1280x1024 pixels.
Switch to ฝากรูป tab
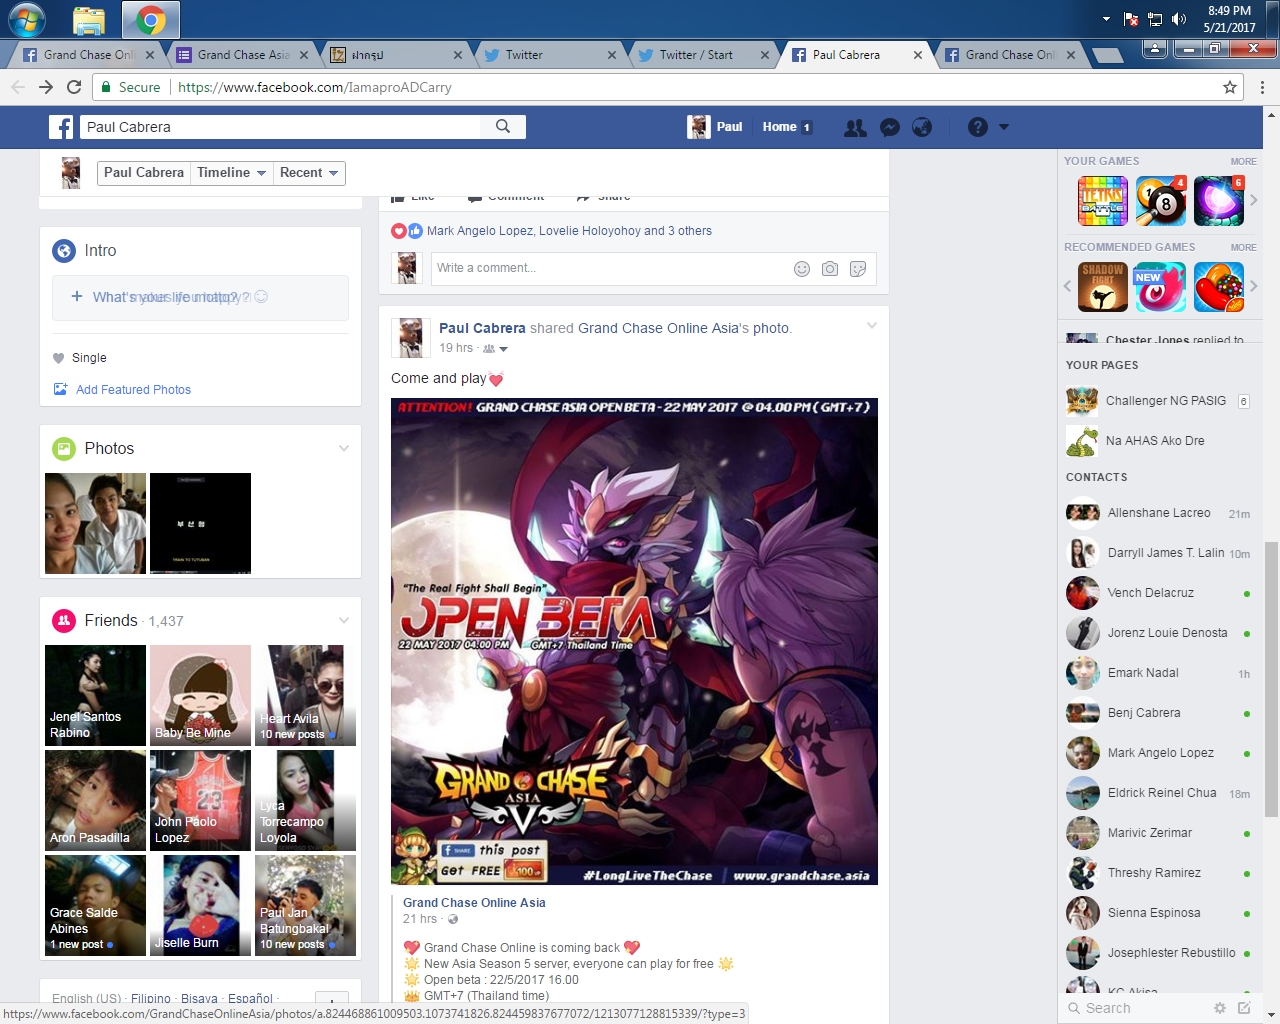click(x=397, y=55)
